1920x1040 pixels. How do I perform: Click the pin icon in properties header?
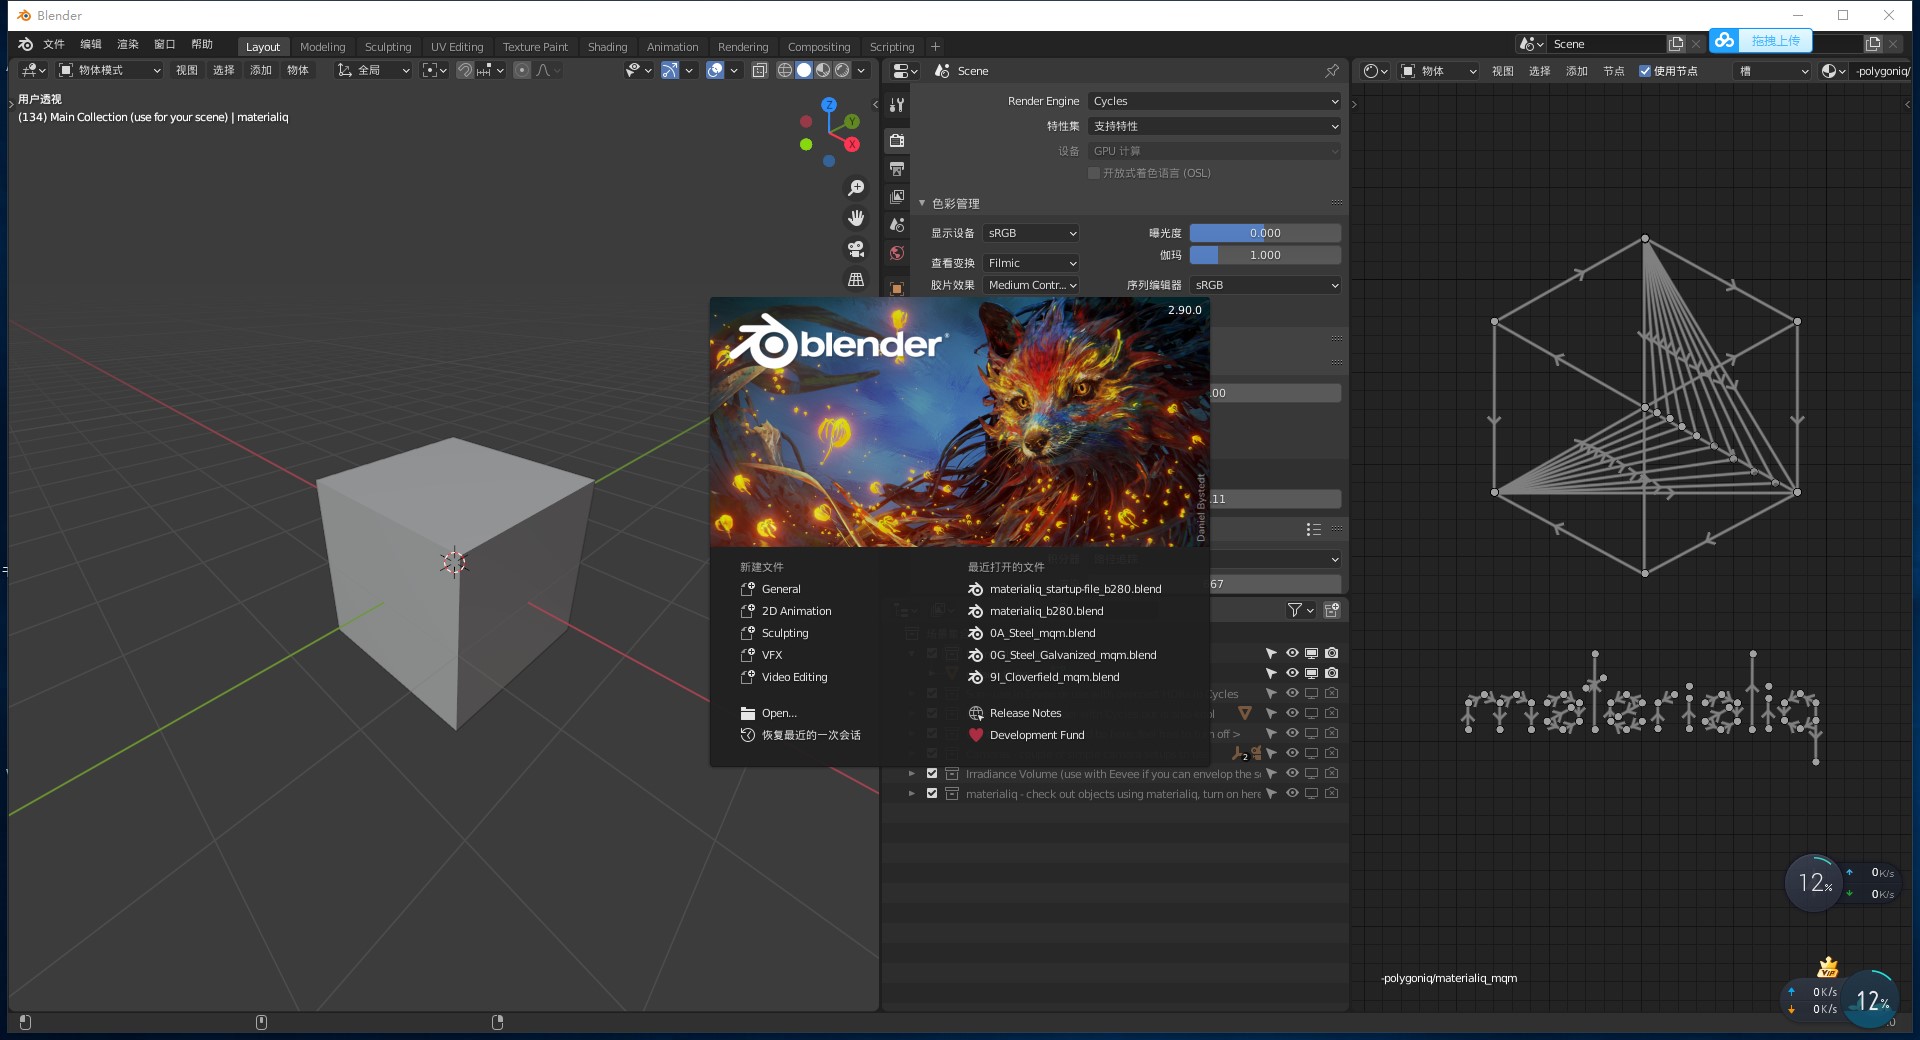pos(1332,71)
